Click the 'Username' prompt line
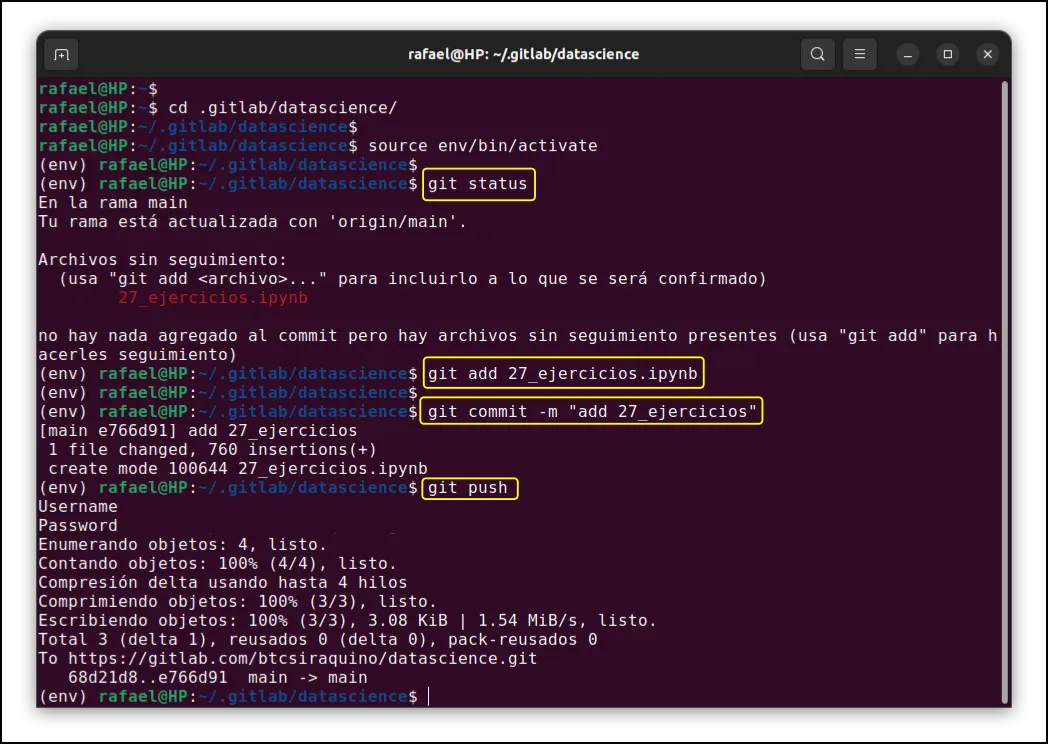The width and height of the screenshot is (1048, 744). coord(78,507)
